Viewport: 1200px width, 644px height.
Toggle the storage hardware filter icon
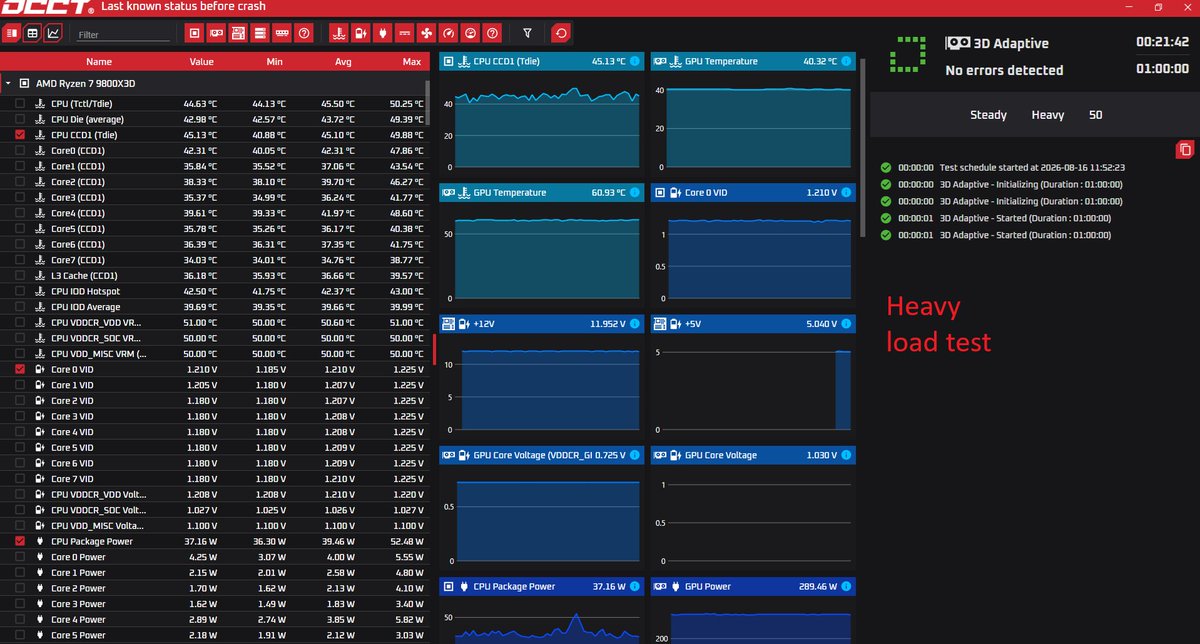(x=260, y=33)
